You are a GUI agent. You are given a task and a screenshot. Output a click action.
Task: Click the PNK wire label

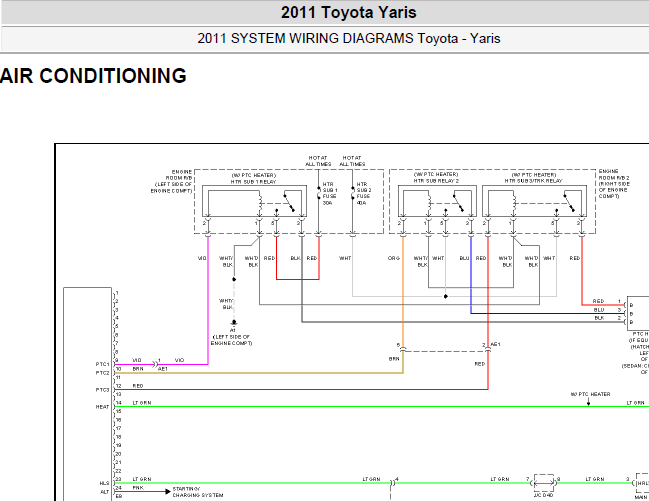[x=138, y=488]
